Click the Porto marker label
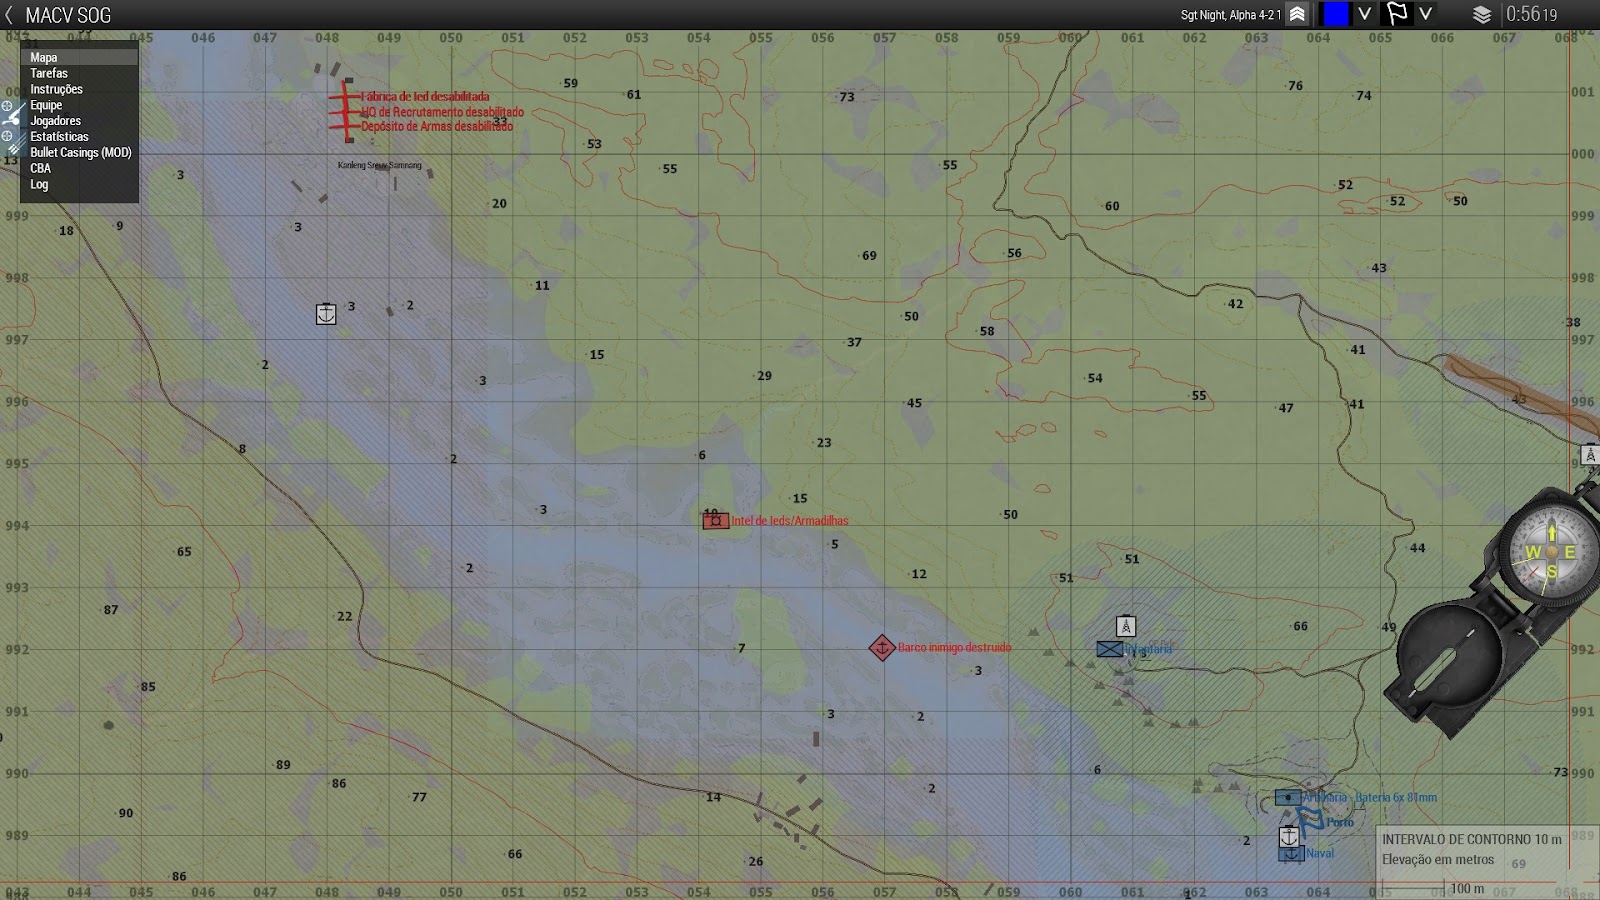This screenshot has width=1600, height=900. click(1340, 823)
